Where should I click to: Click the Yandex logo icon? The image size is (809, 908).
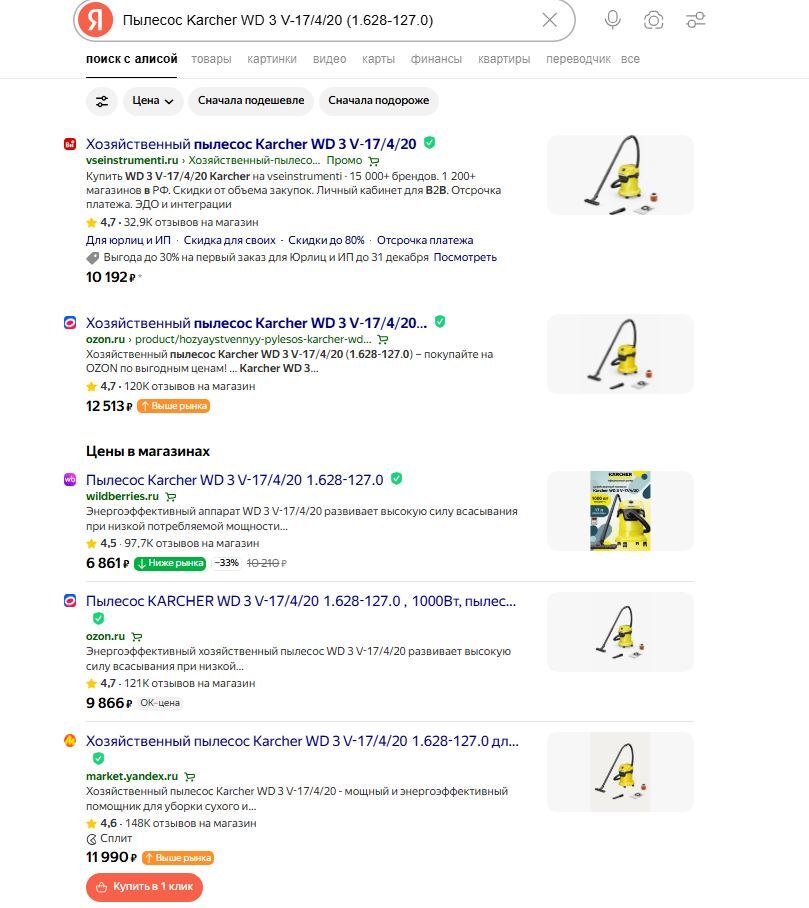coord(96,20)
